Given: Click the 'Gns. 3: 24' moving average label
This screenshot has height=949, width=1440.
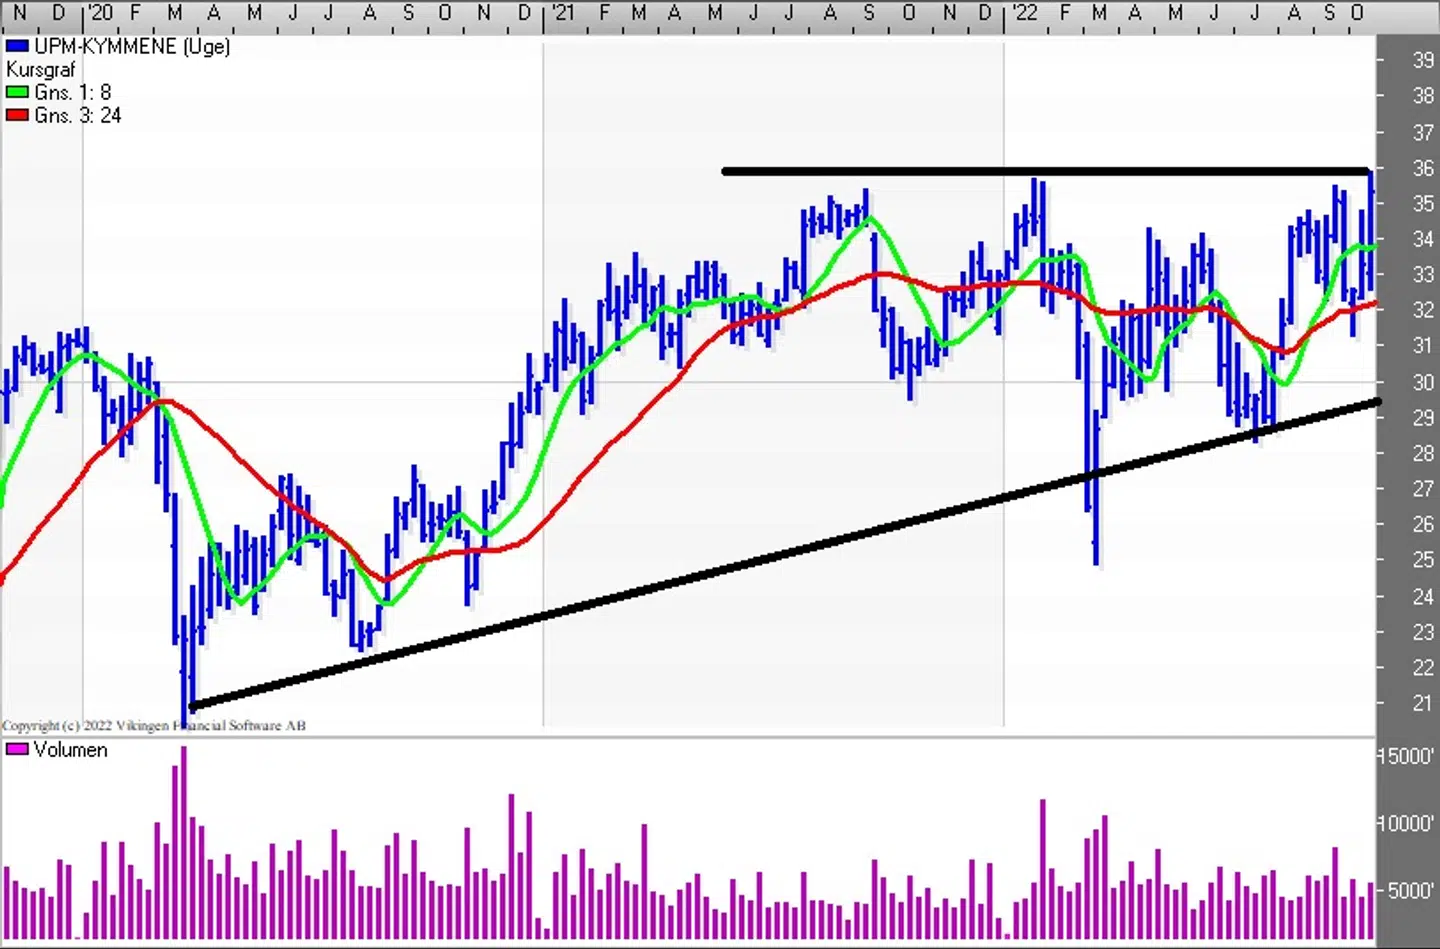Looking at the screenshot, I should 78,115.
